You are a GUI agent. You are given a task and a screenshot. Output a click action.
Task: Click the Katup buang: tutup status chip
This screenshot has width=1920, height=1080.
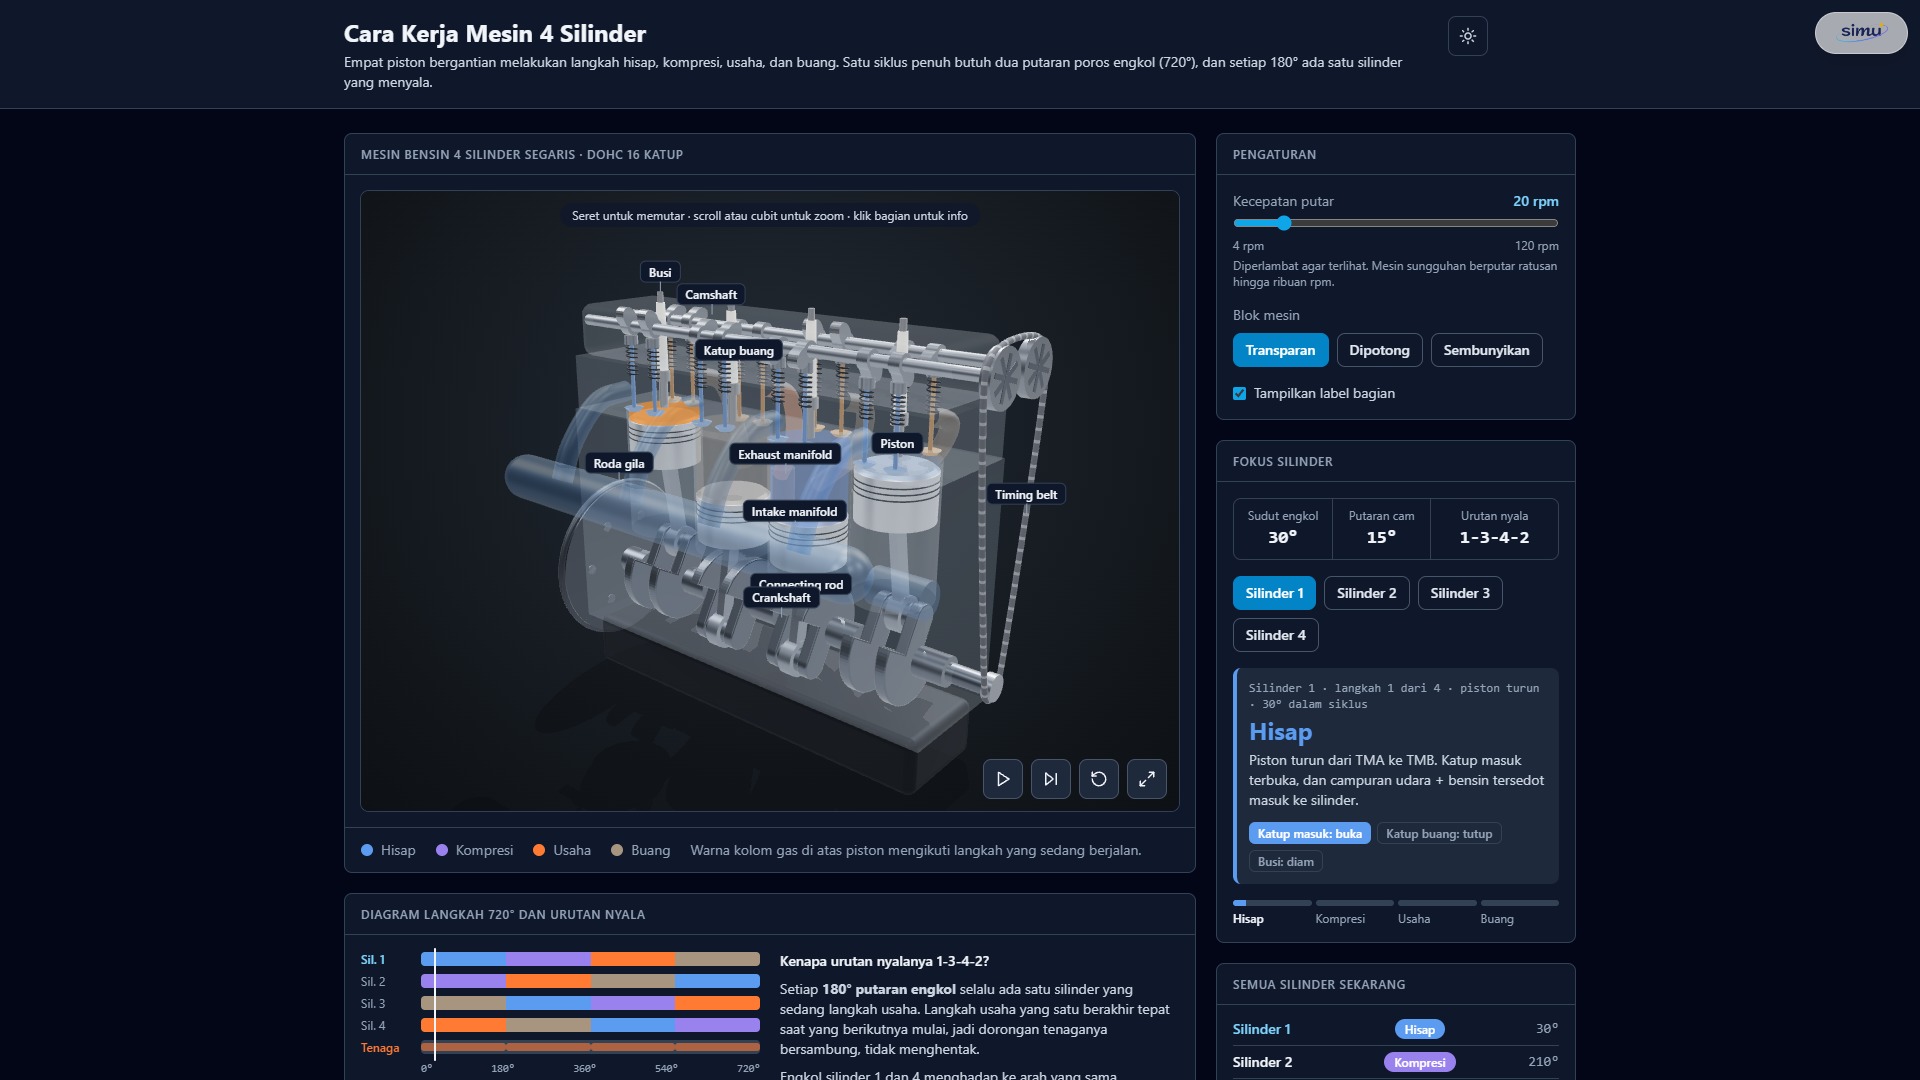coord(1438,833)
